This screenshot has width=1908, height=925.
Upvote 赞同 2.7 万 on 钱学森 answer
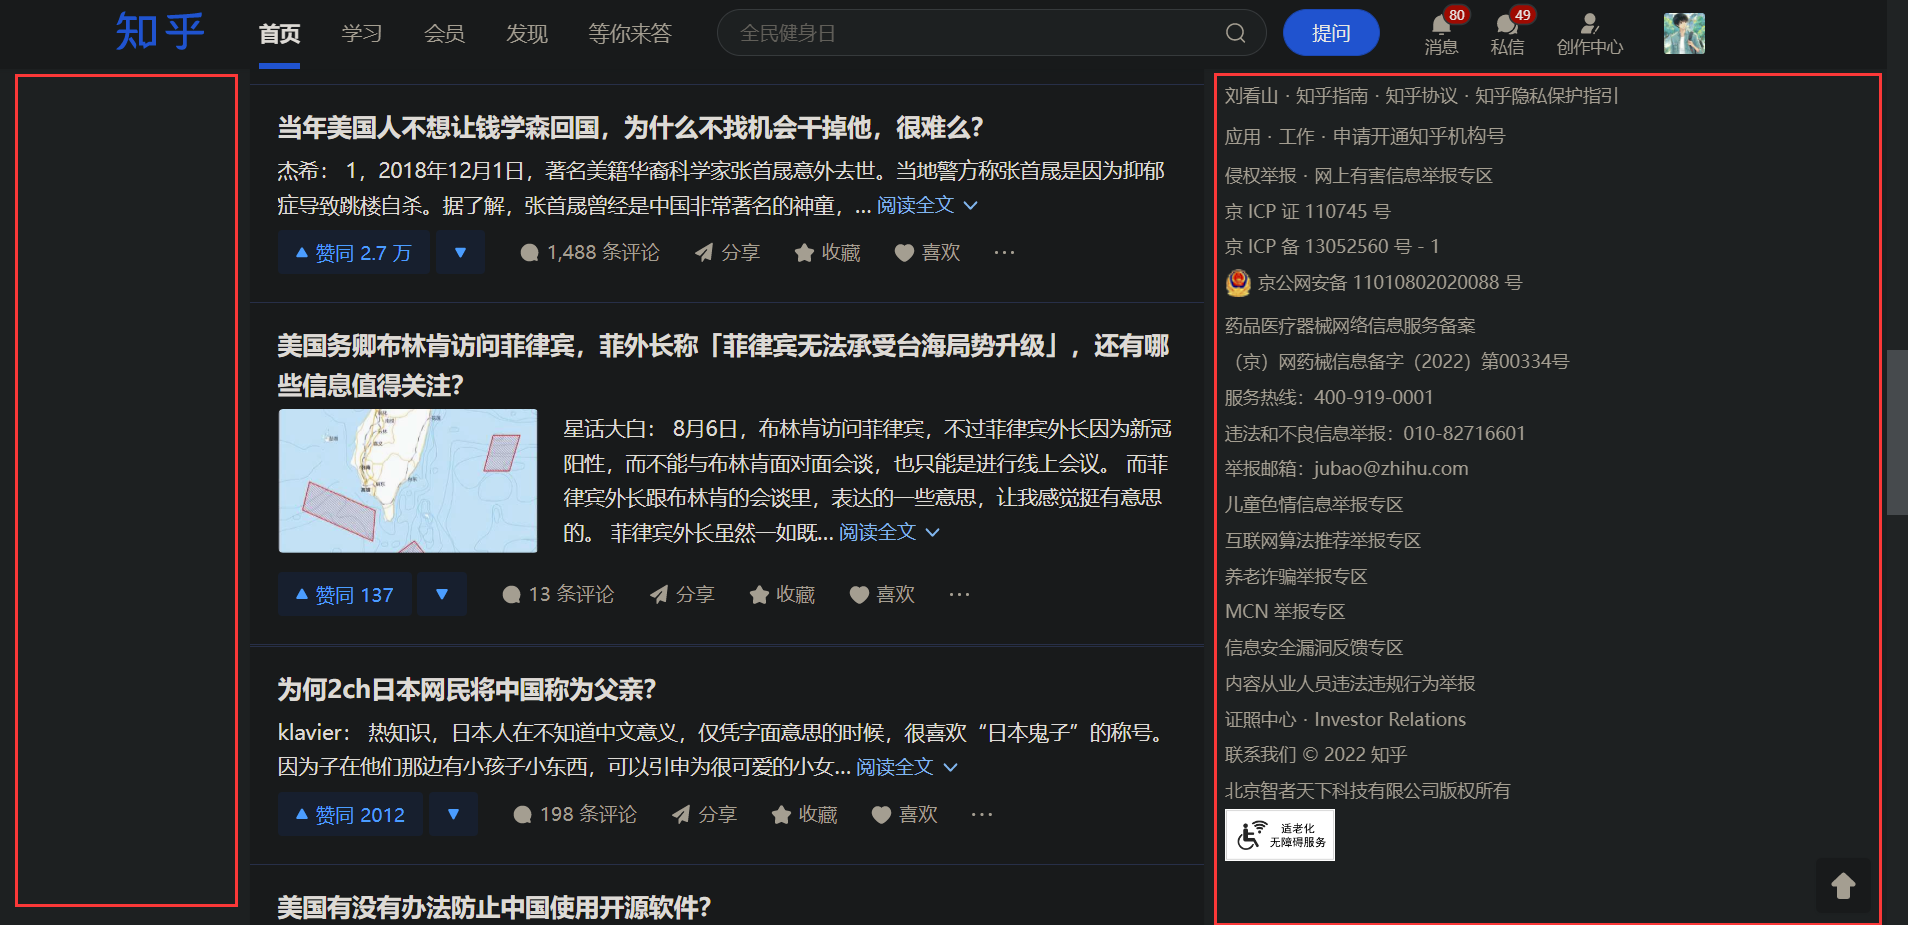(x=354, y=252)
